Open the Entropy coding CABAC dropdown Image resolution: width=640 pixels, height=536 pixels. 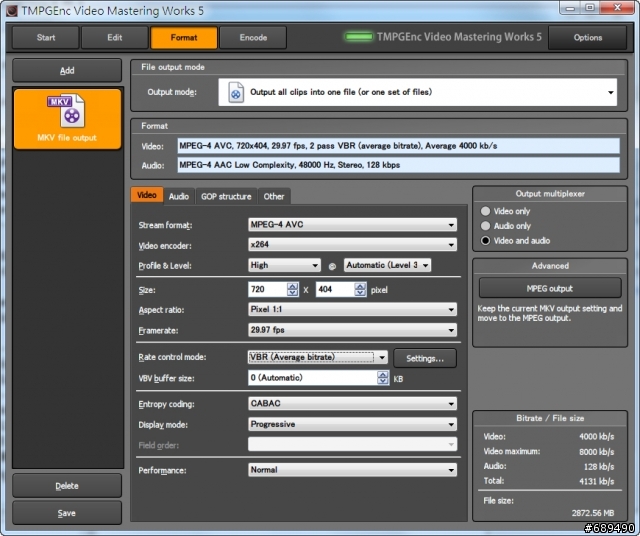point(352,404)
